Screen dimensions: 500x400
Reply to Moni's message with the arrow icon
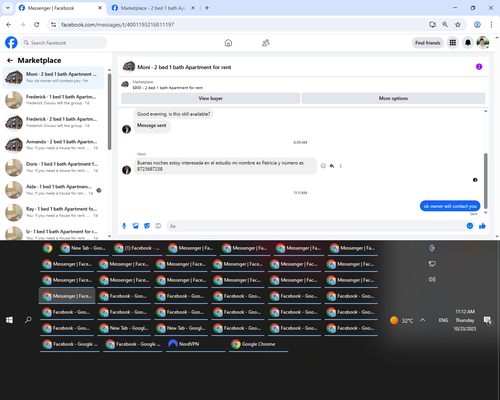(x=332, y=166)
